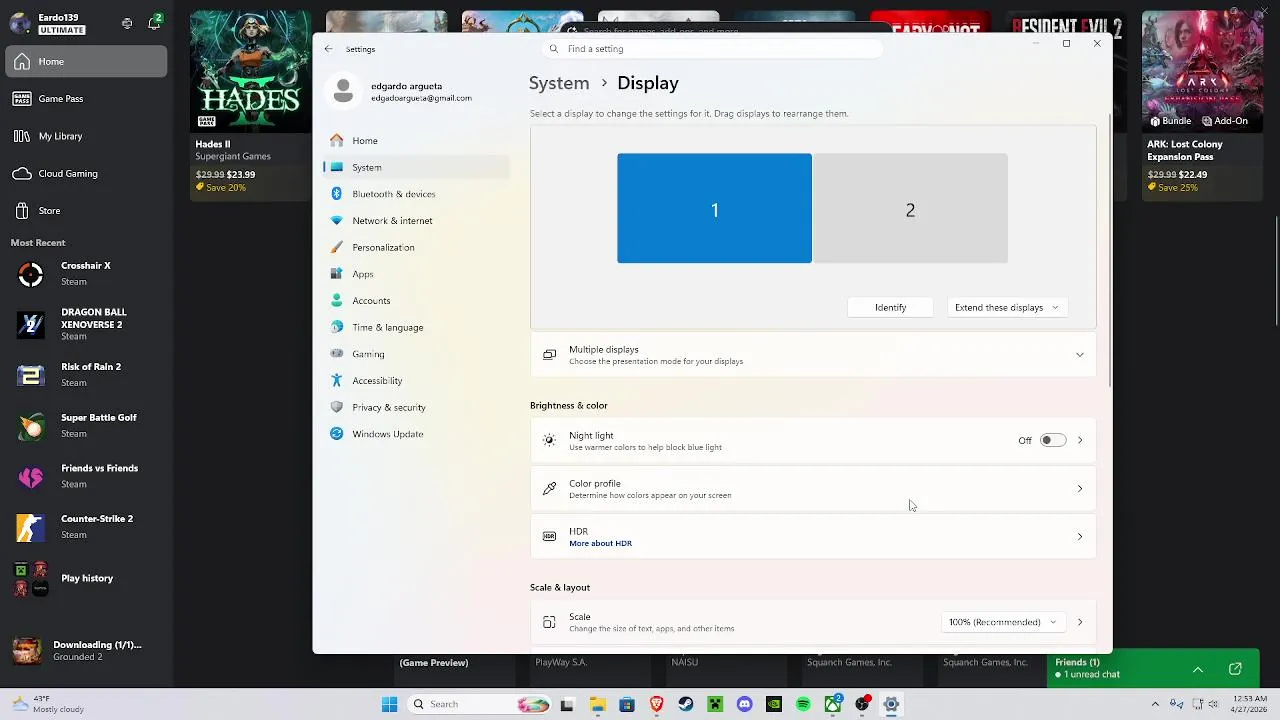Open Super Battle Golf from recents
The height and width of the screenshot is (720, 1280).
[86, 425]
